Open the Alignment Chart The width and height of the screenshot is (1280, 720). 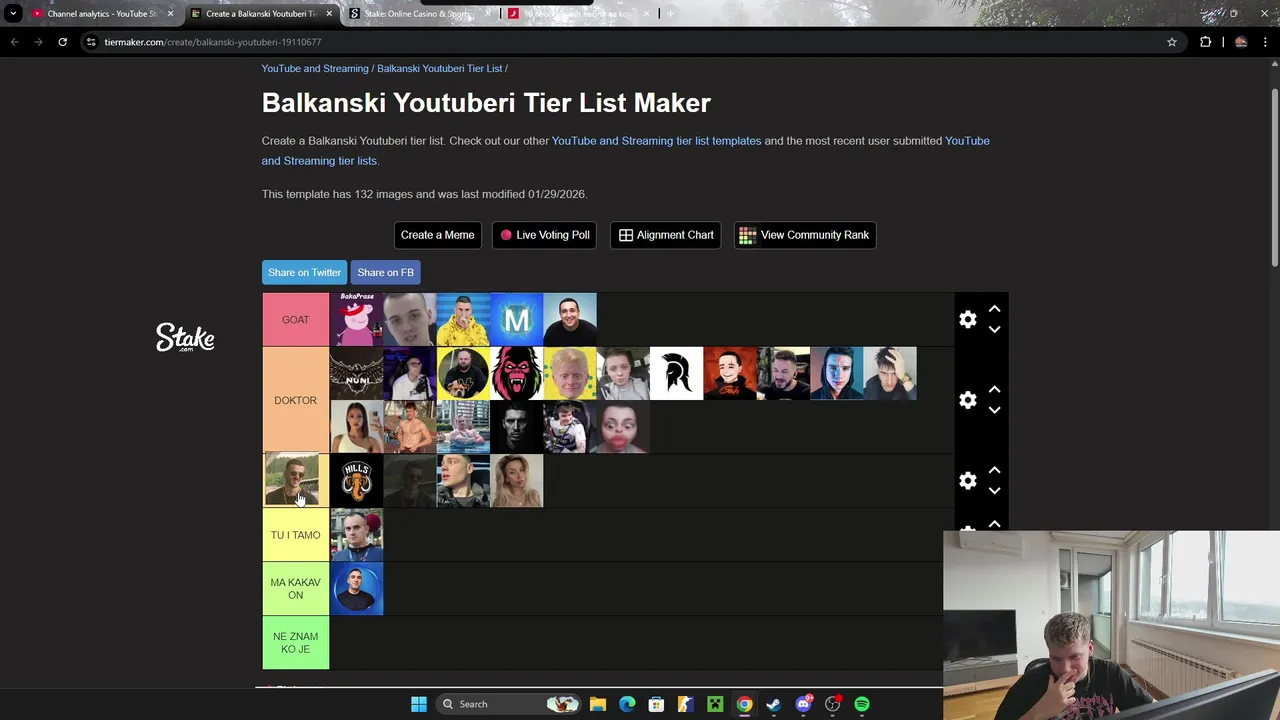coord(666,235)
